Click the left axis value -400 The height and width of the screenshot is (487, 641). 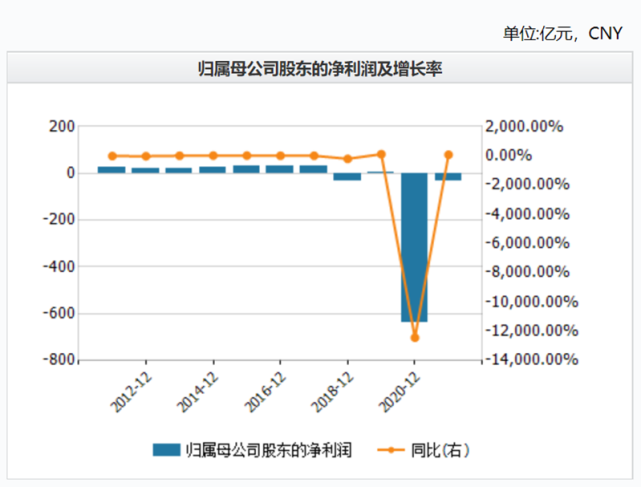59,267
